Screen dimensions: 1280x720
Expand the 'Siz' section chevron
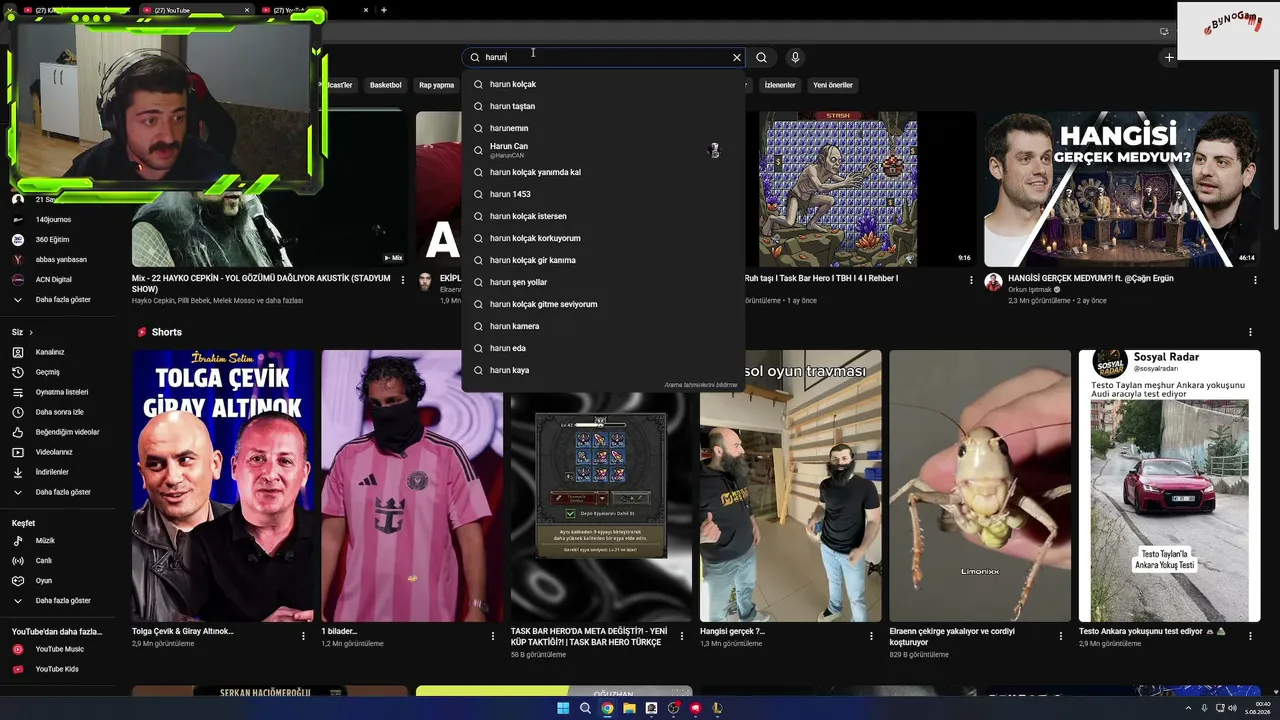pyautogui.click(x=31, y=332)
